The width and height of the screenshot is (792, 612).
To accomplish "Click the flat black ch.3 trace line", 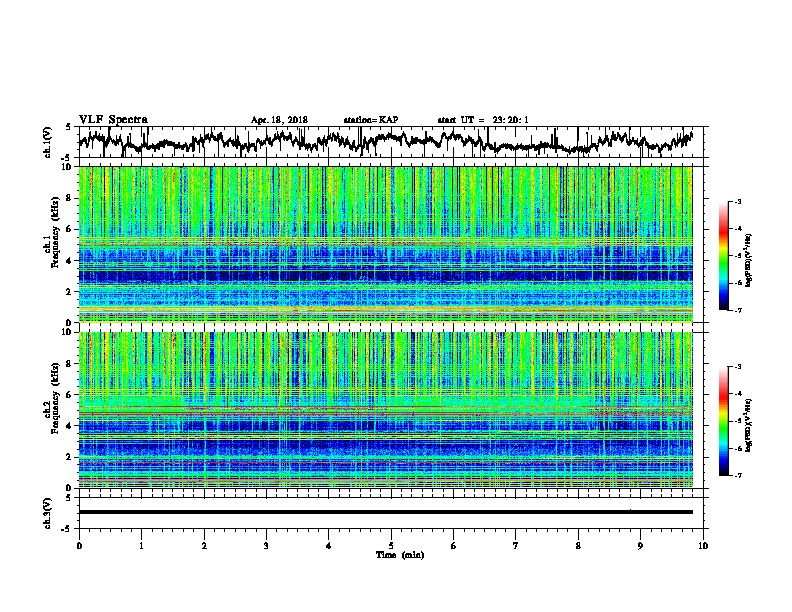I will pyautogui.click(x=385, y=512).
